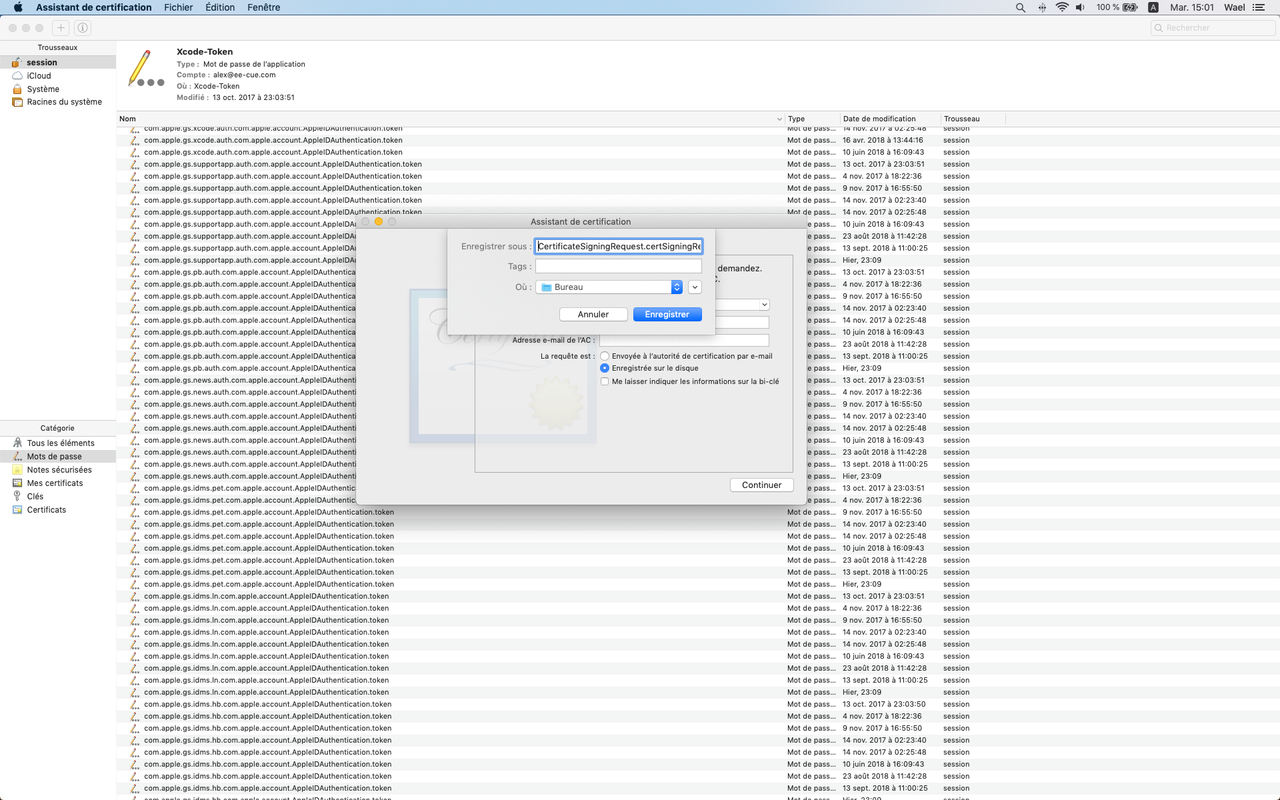Click the Enregistrer button

tap(667, 314)
